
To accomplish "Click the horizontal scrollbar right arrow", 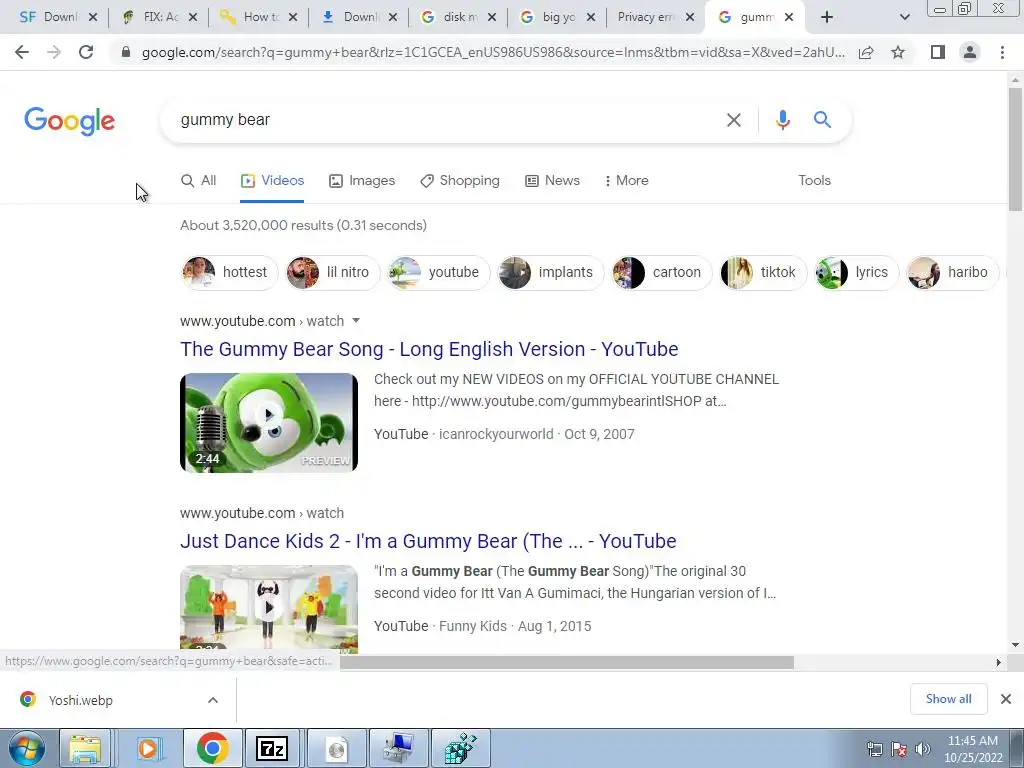I will [999, 662].
